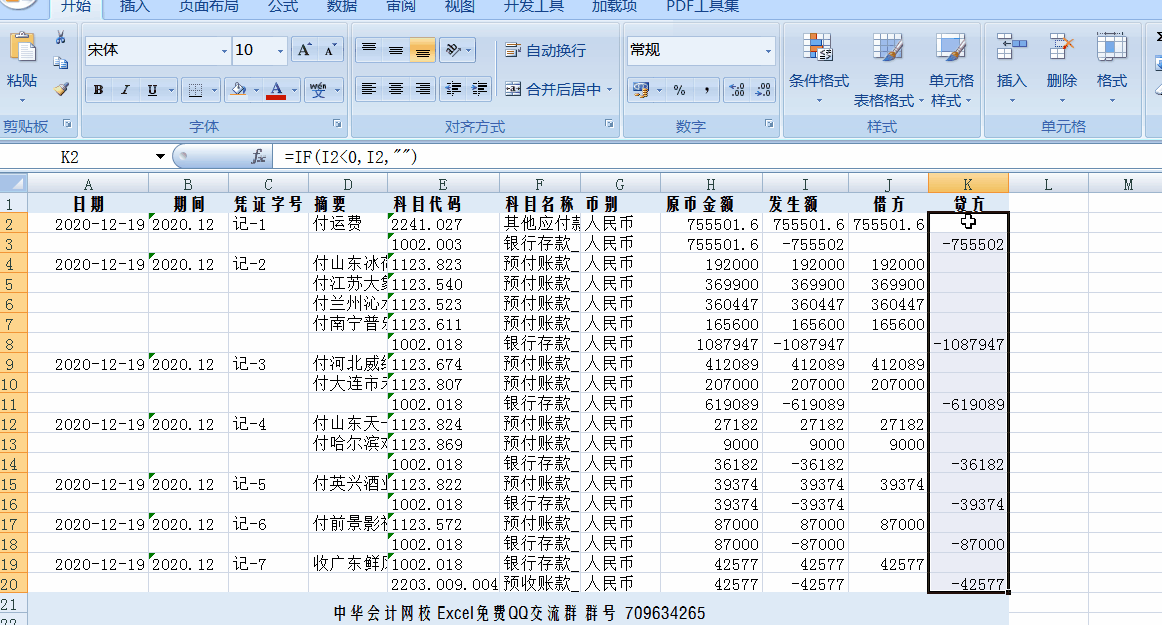Image resolution: width=1162 pixels, height=625 pixels.
Task: Click the formula bar input field
Action: (715, 156)
